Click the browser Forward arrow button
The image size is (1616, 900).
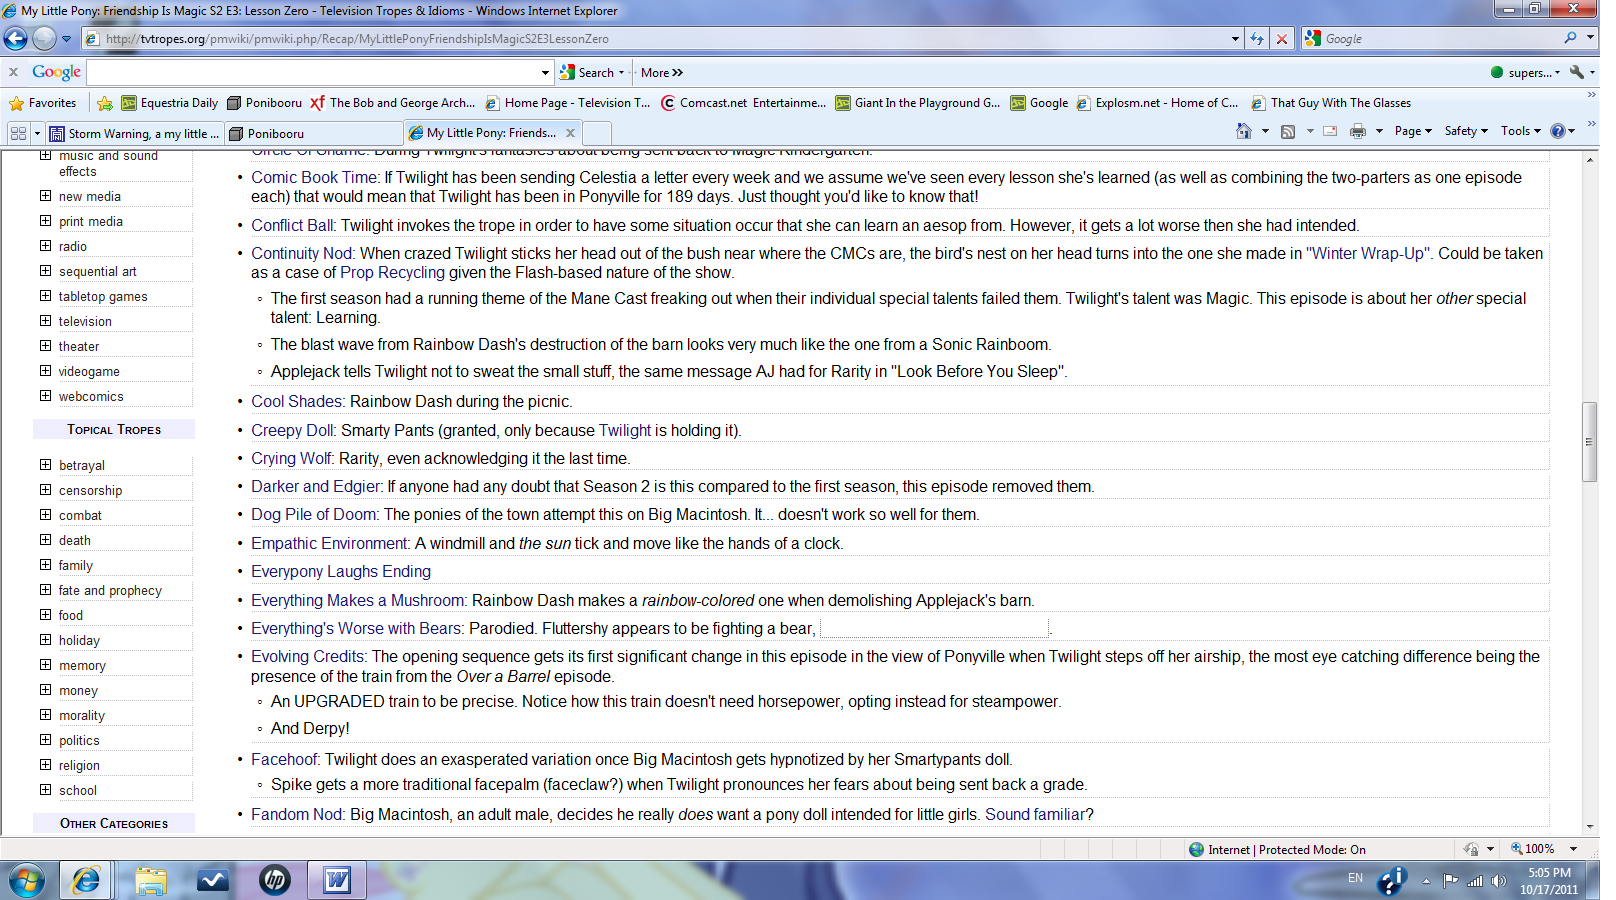pos(44,38)
